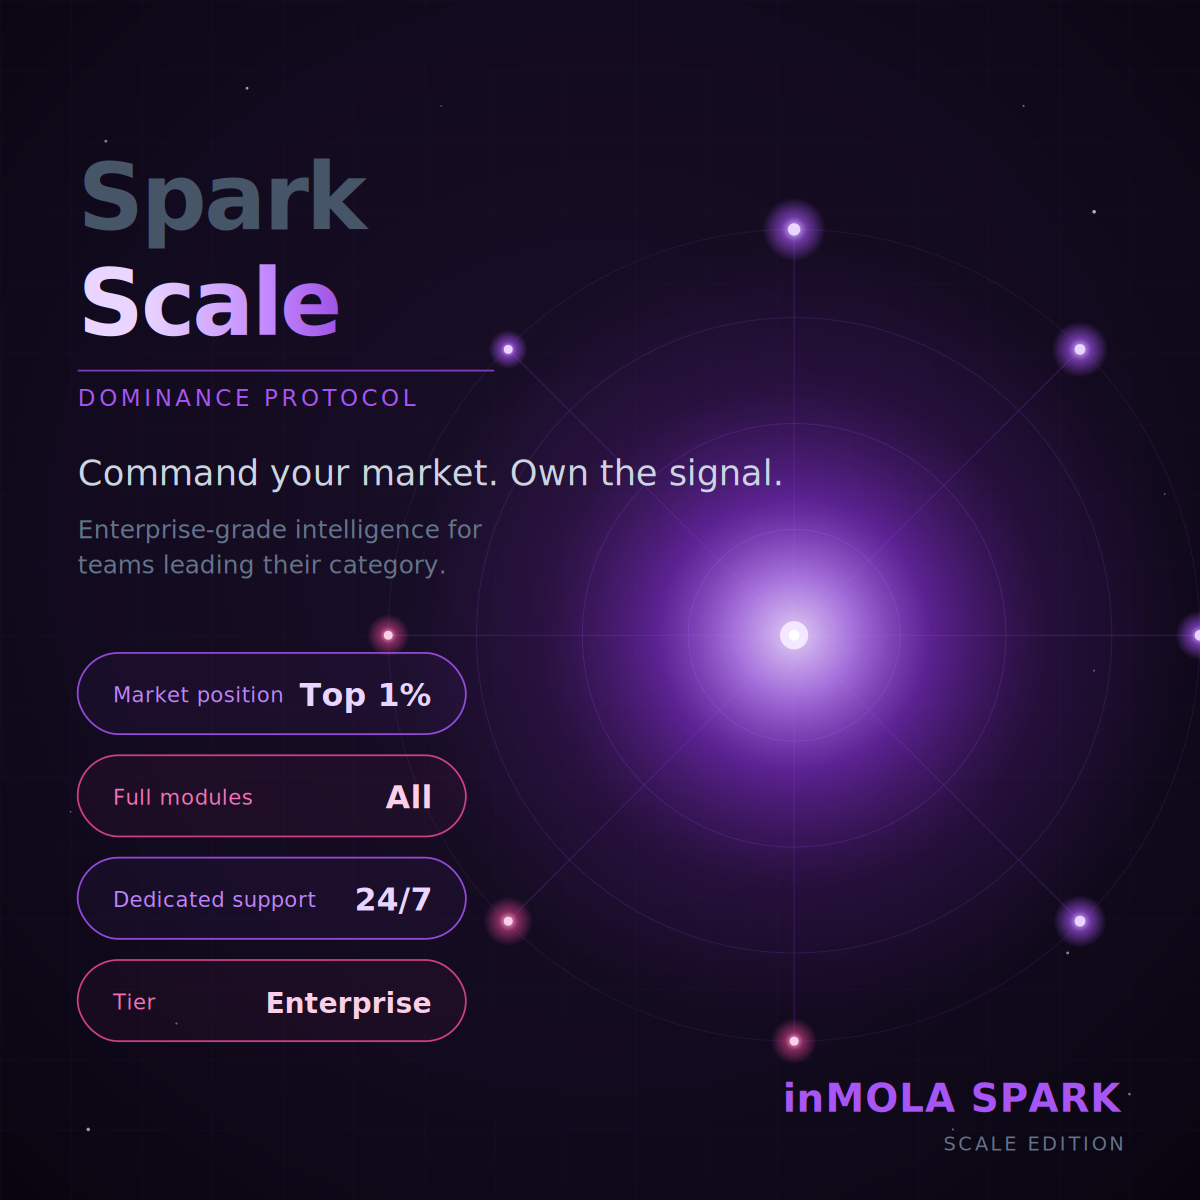
Task: Click the DOMINANCE PROTOCOL subtitle
Action: [248, 398]
